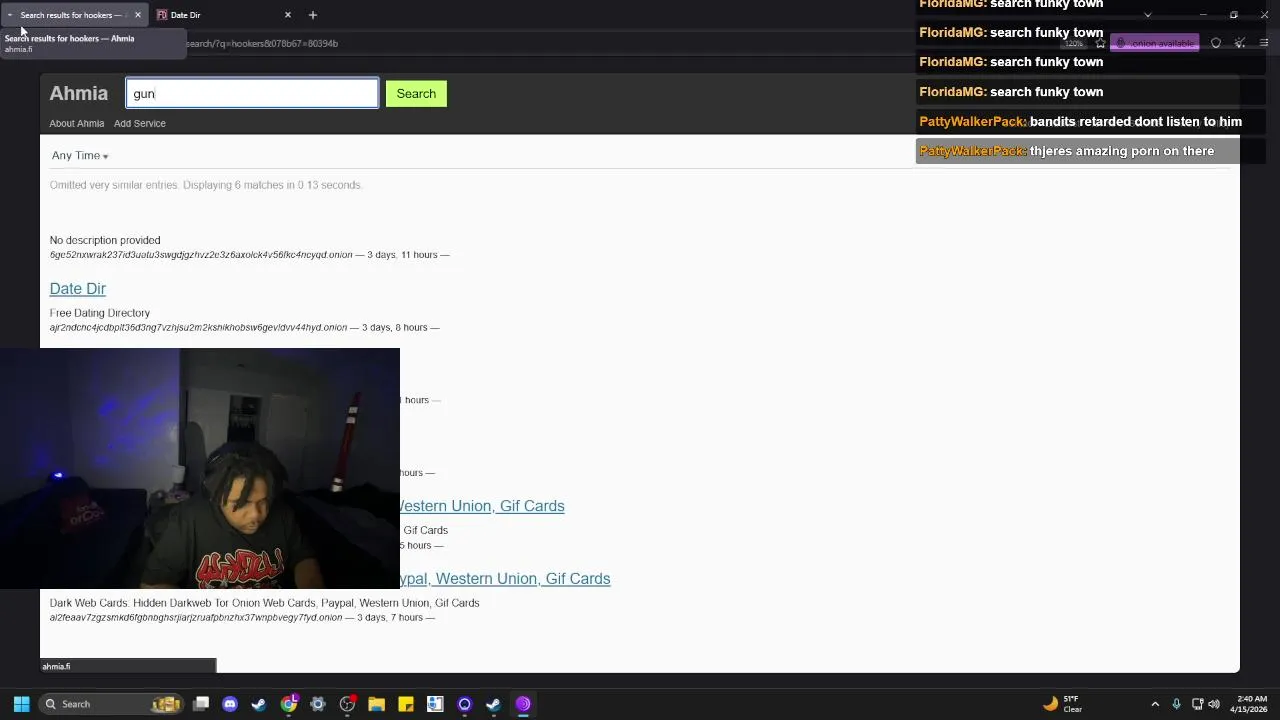The width and height of the screenshot is (1280, 720).
Task: Open the network icon in system tray
Action: click(x=1197, y=704)
